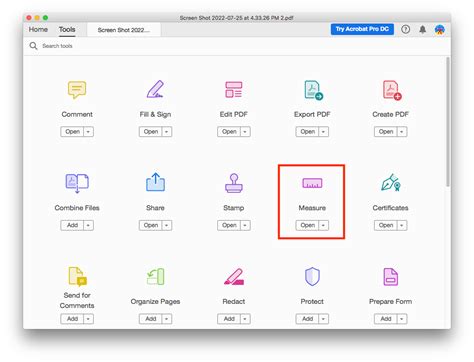
Task: Select the Measure ruler icon
Action: [x=312, y=183]
